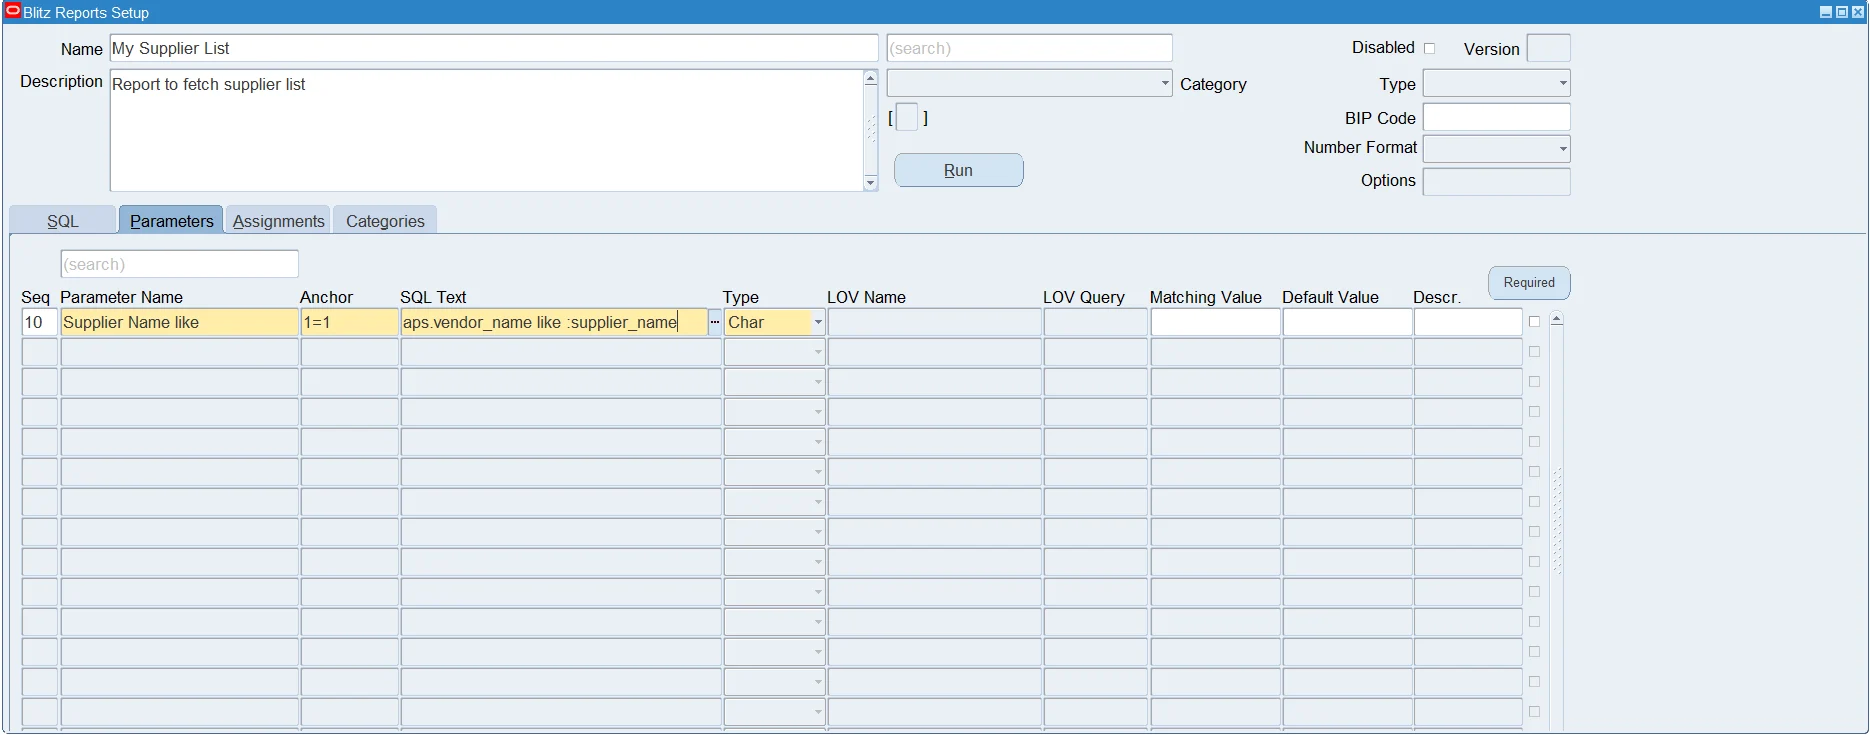This screenshot has width=1870, height=735.
Task: Click the Description scrollbar up arrow
Action: pos(870,78)
